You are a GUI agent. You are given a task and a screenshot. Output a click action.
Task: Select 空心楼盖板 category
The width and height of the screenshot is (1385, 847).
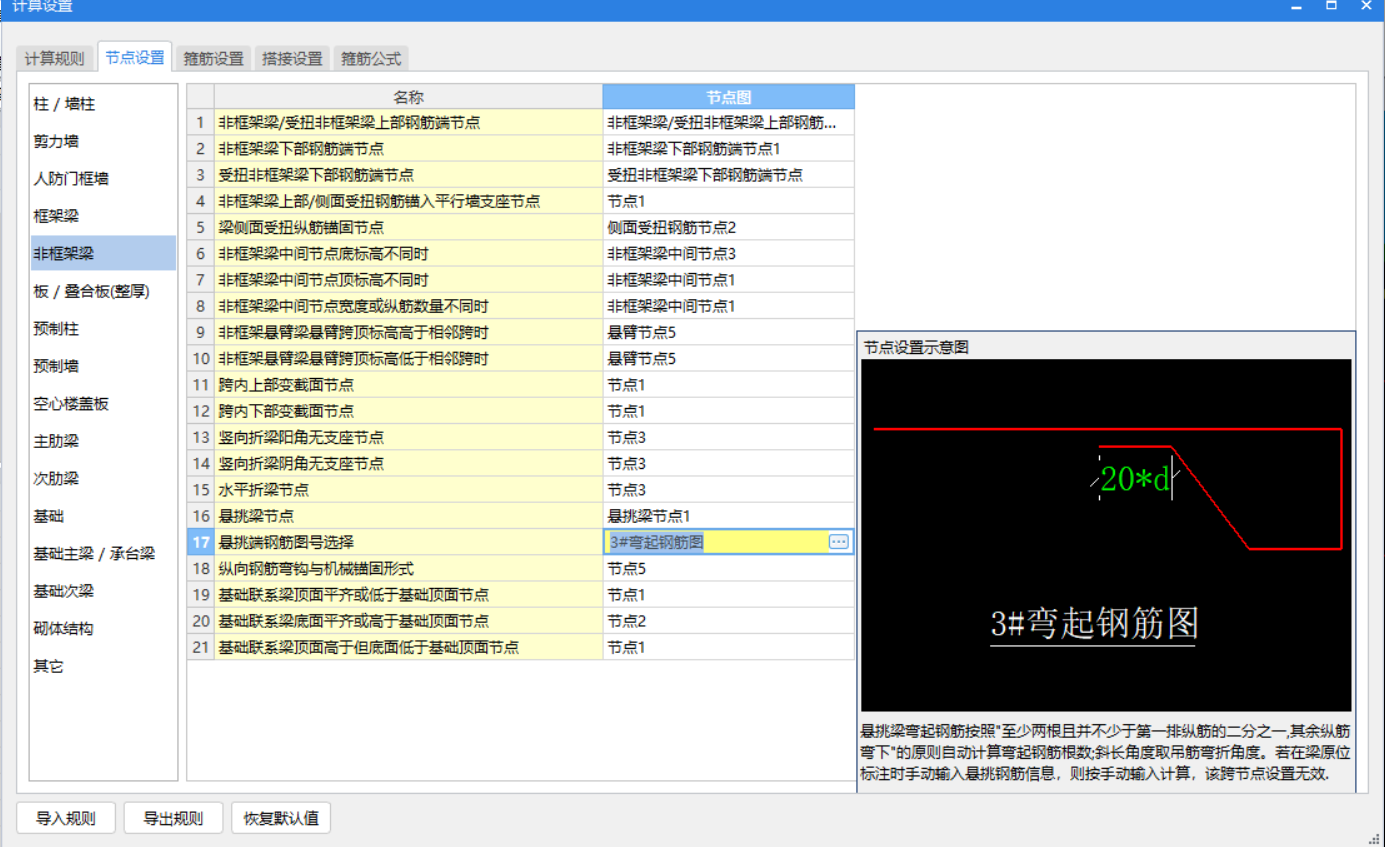pos(103,404)
